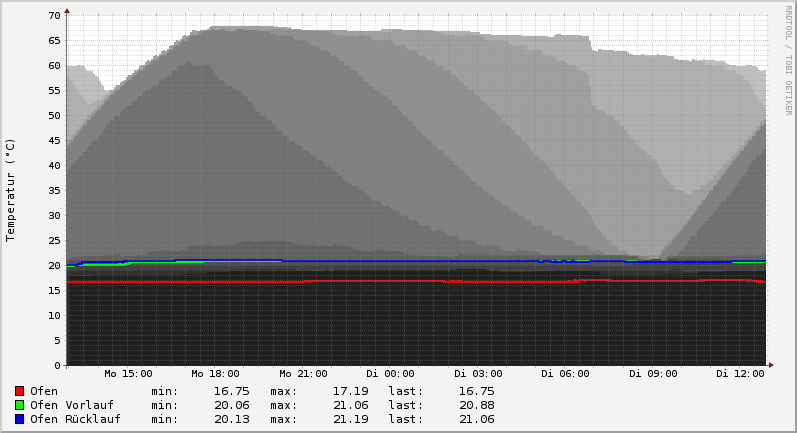Click the Temperatur (°C) axis title
The height and width of the screenshot is (433, 797).
point(11,190)
